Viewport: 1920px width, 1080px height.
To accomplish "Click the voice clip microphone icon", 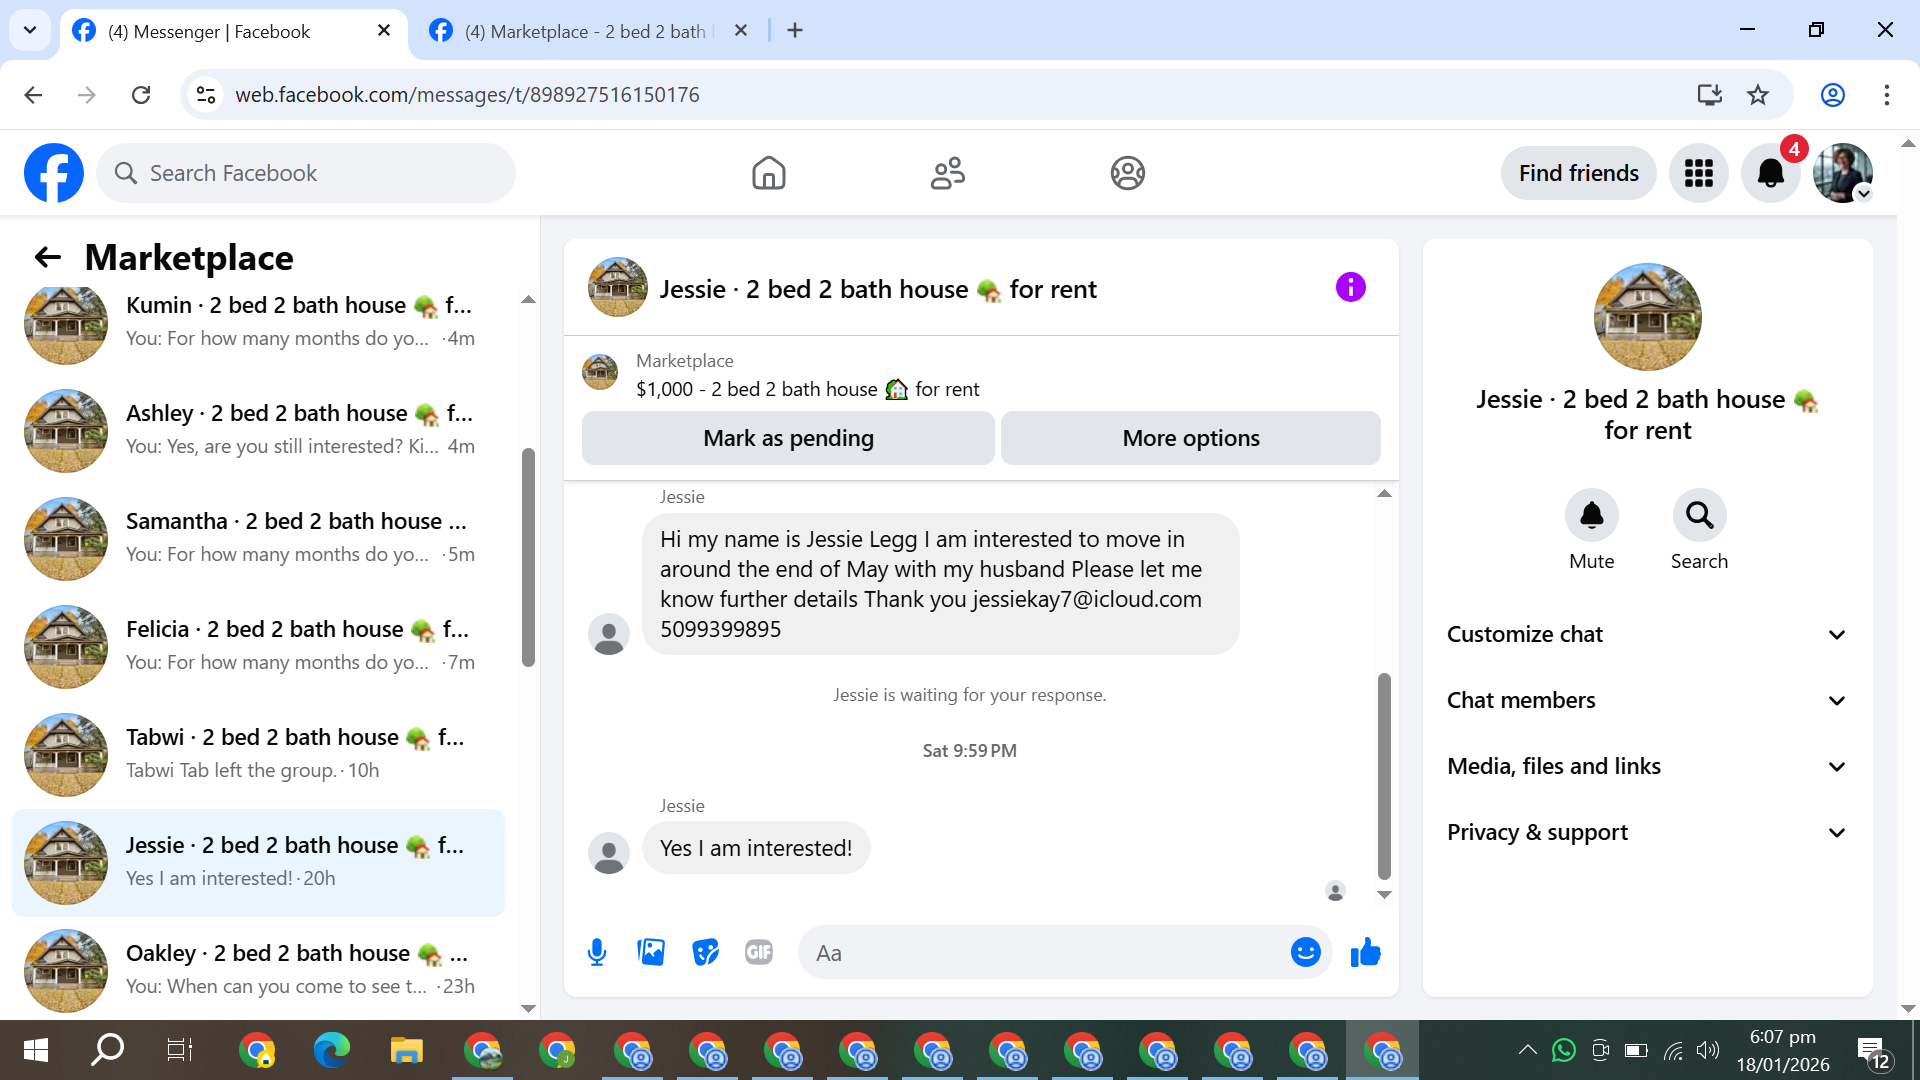I will pos(597,952).
